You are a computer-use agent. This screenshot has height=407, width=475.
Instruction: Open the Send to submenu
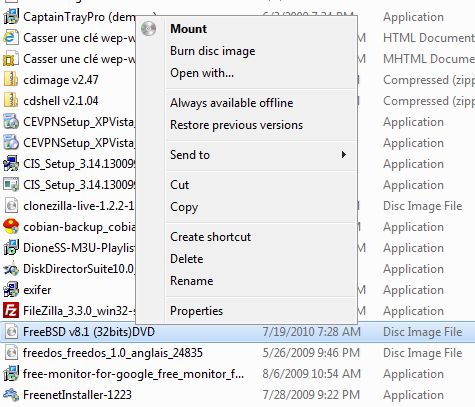pos(190,155)
